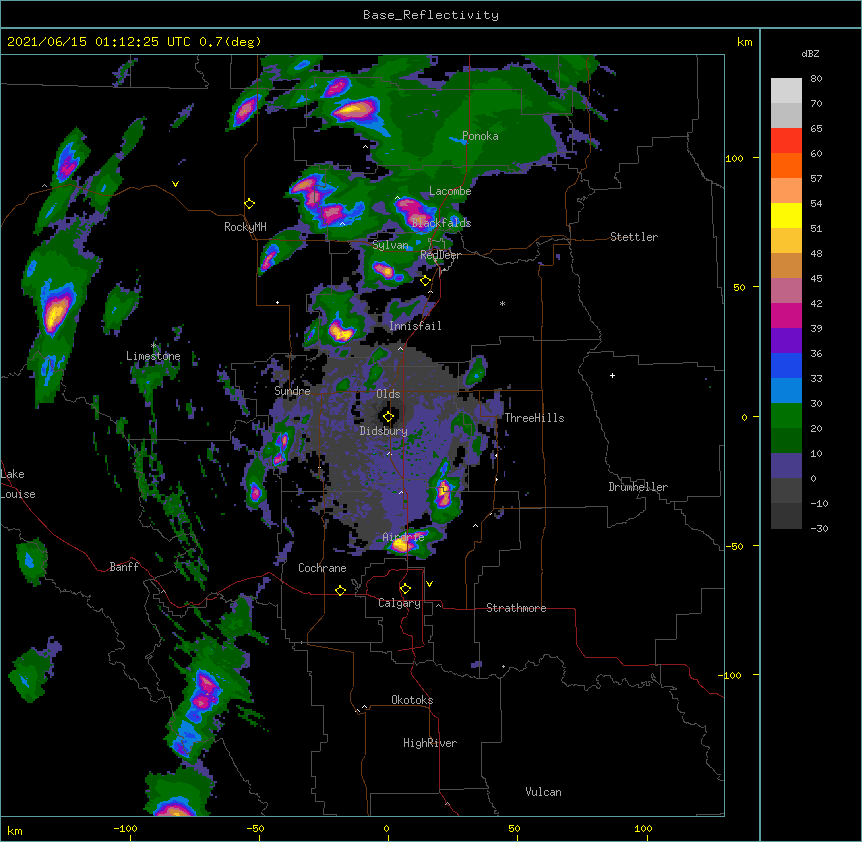
Task: Click the Sundre label
Action: coord(292,391)
